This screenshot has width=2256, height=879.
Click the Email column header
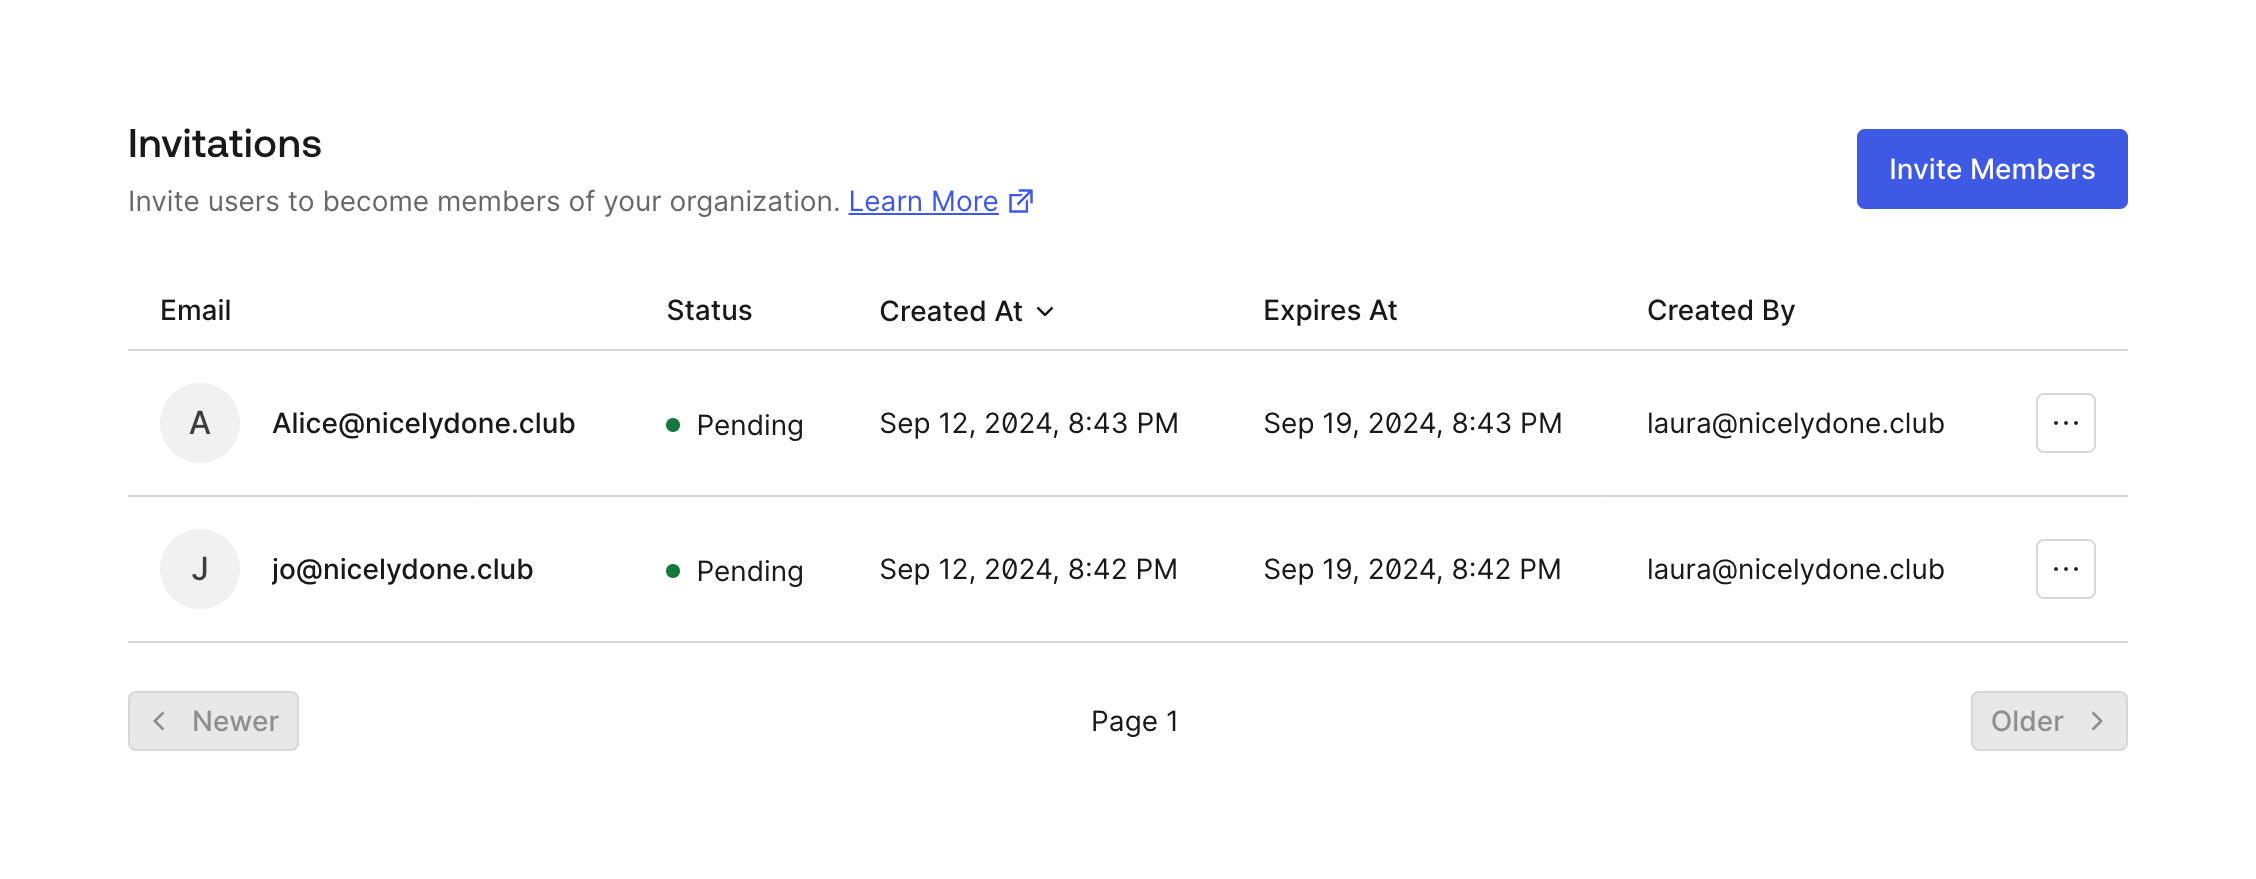(x=196, y=311)
